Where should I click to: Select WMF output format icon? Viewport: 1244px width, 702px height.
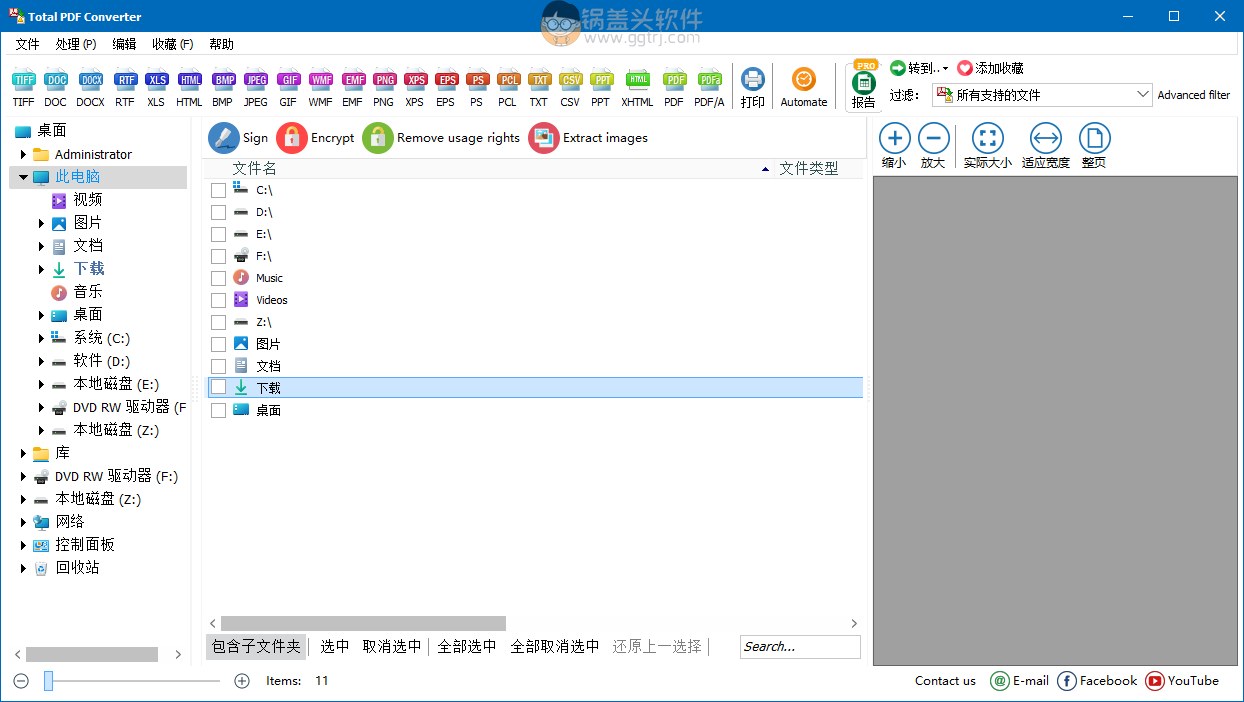tap(321, 80)
